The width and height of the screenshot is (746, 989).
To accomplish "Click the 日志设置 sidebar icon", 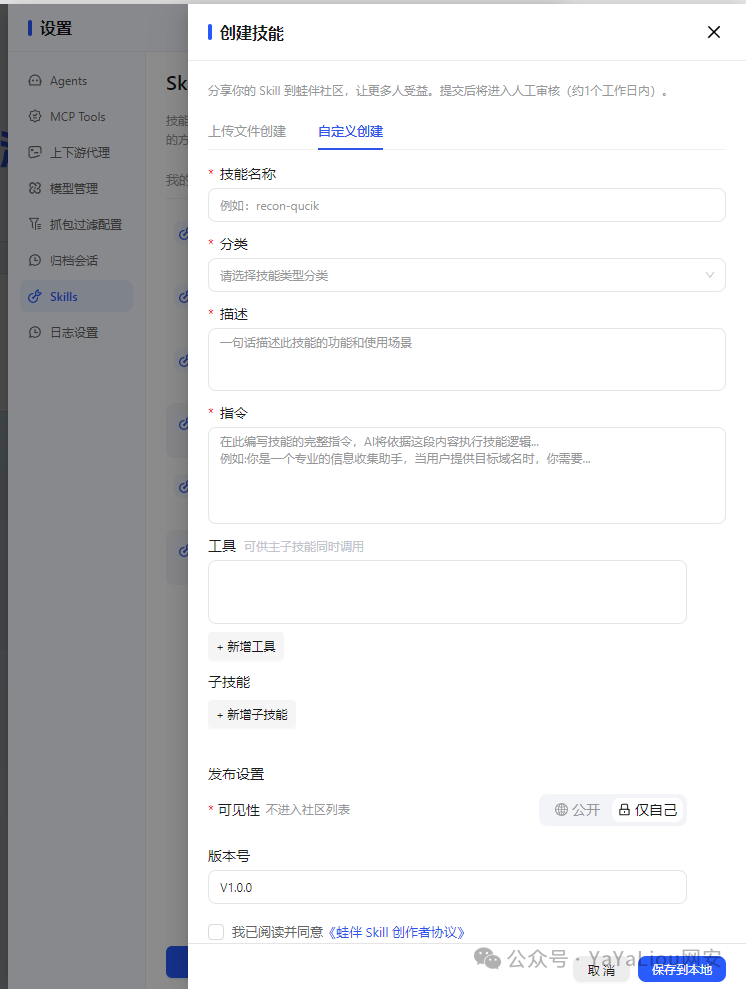I will coord(35,332).
